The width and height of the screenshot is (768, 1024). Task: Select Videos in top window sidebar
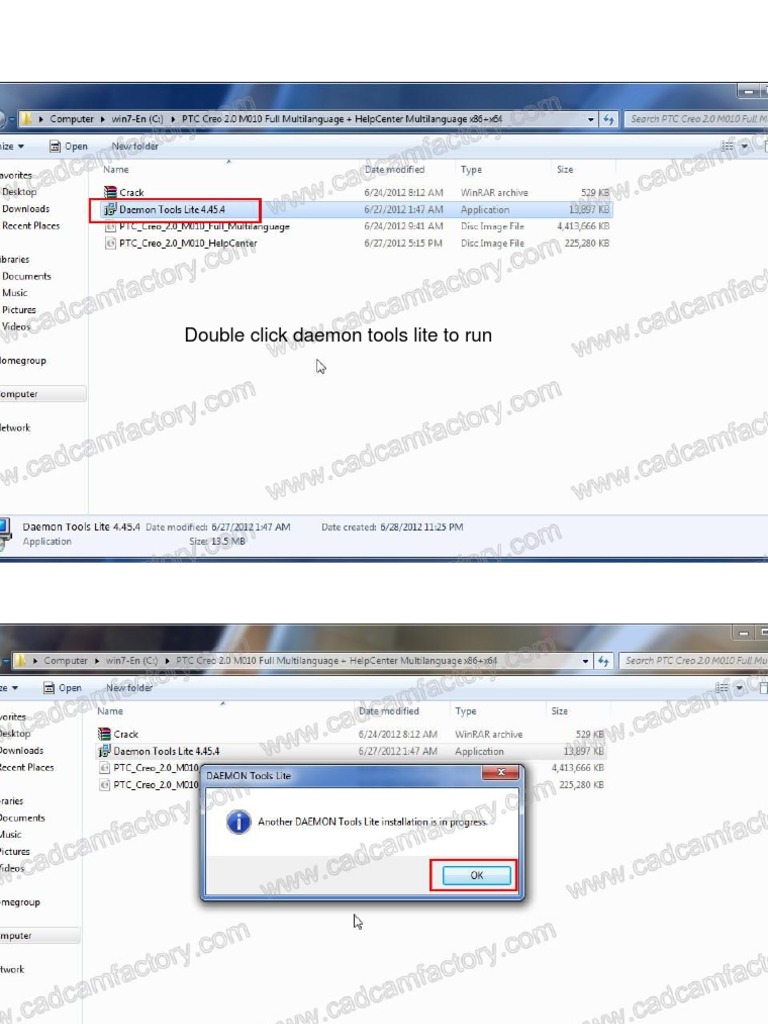pyautogui.click(x=16, y=327)
